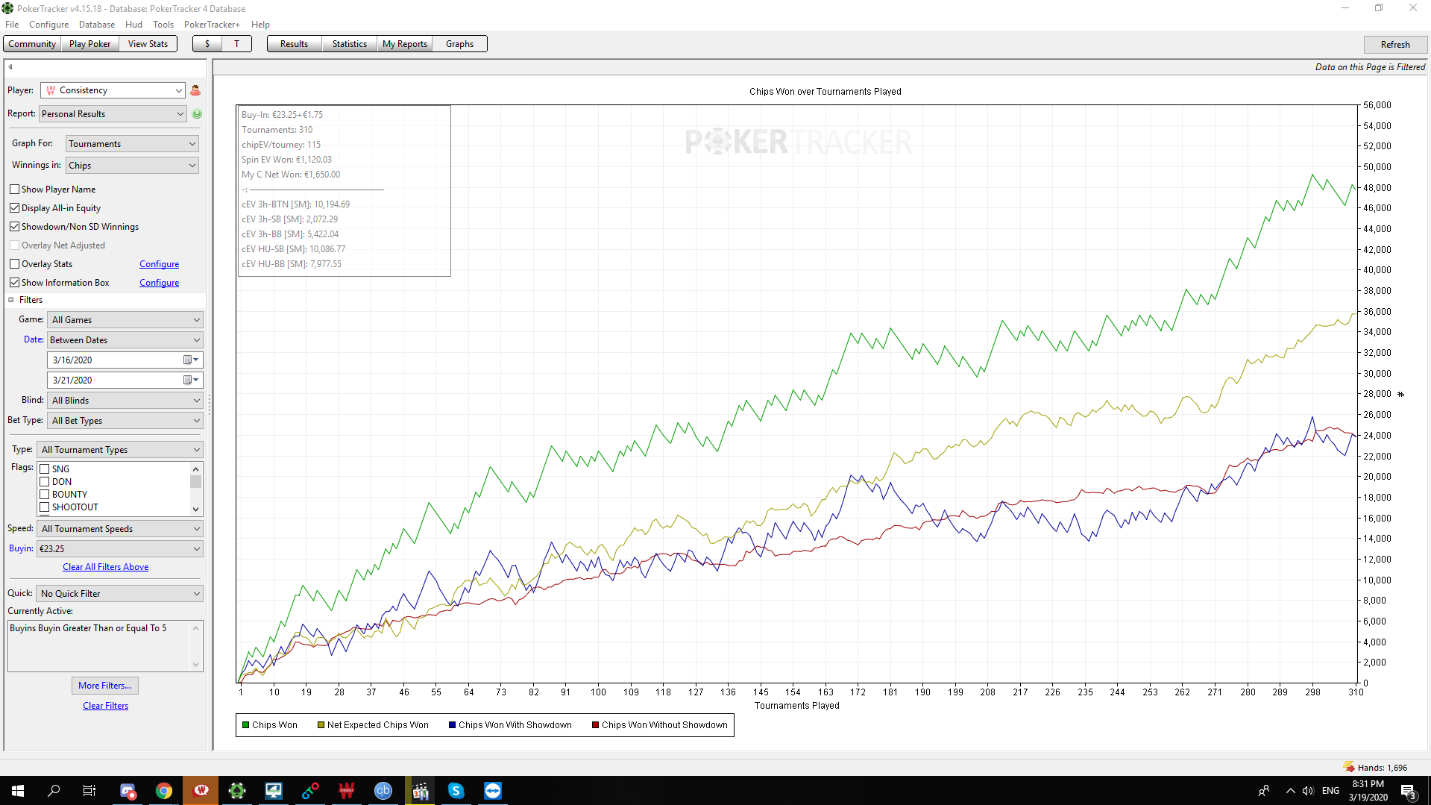Image resolution: width=1431 pixels, height=805 pixels.
Task: Open the calendar picker for 3/21/2020
Action: 191,380
